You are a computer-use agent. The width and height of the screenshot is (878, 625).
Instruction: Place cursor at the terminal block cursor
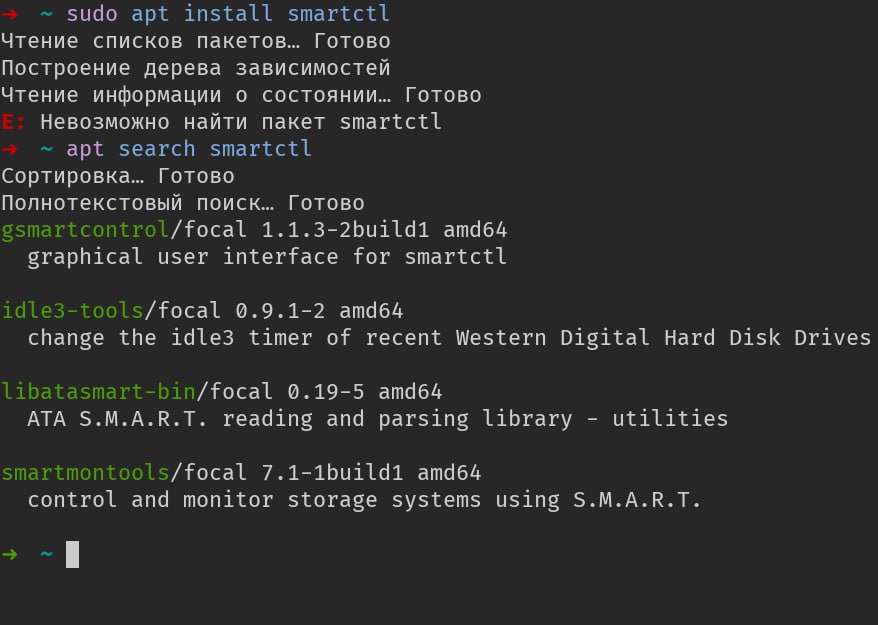72,553
